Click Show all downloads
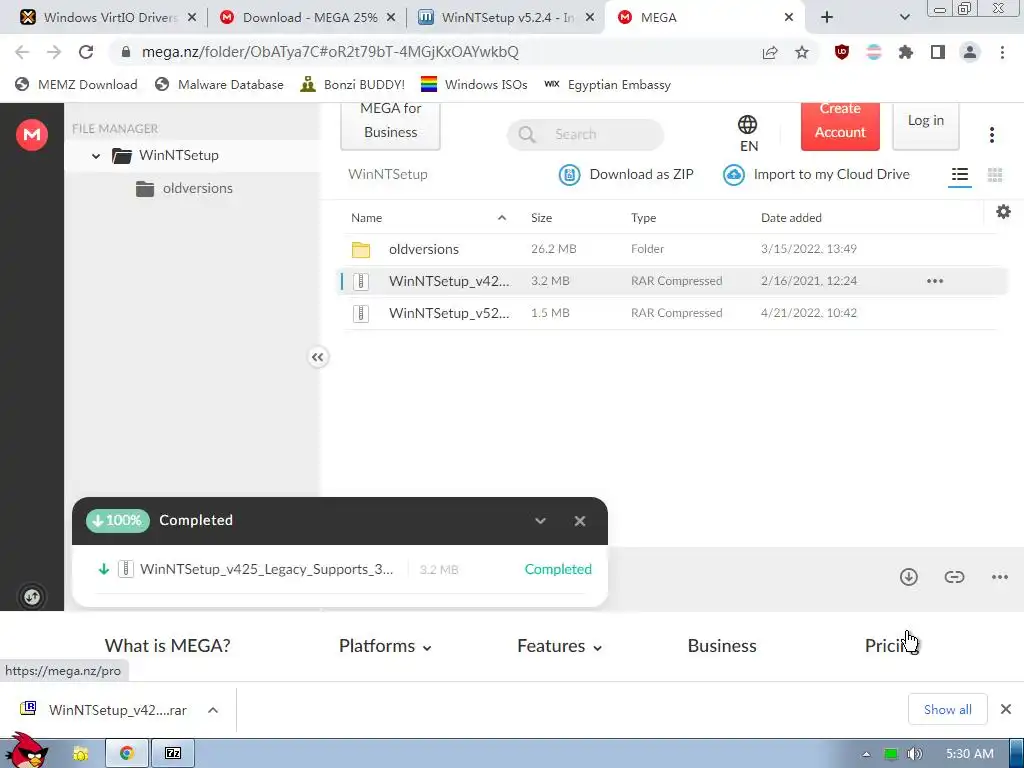Image resolution: width=1024 pixels, height=768 pixels. point(947,710)
